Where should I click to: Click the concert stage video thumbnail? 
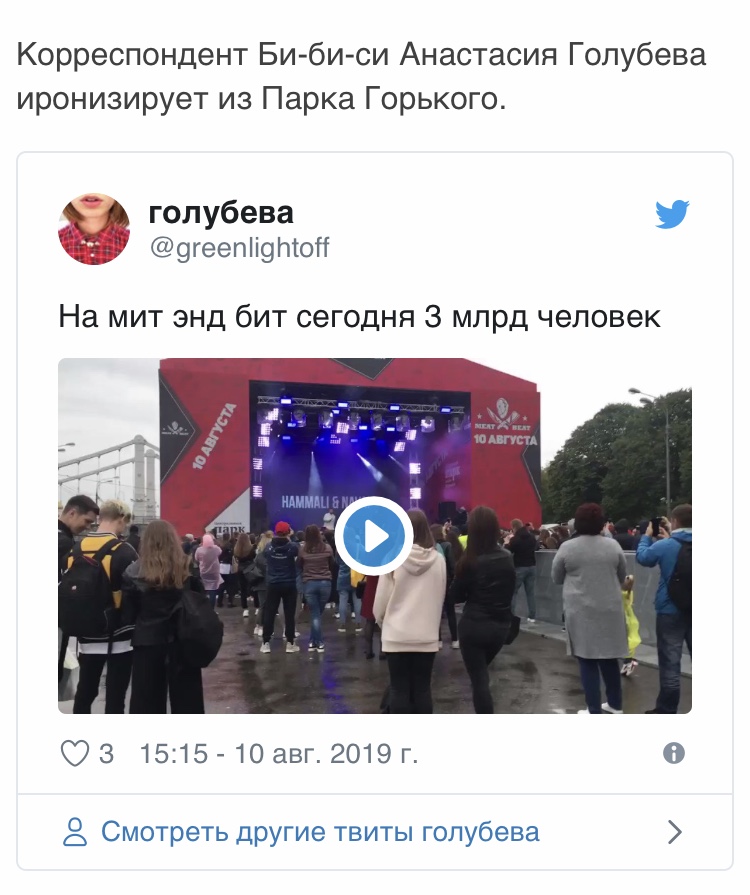coord(374,536)
